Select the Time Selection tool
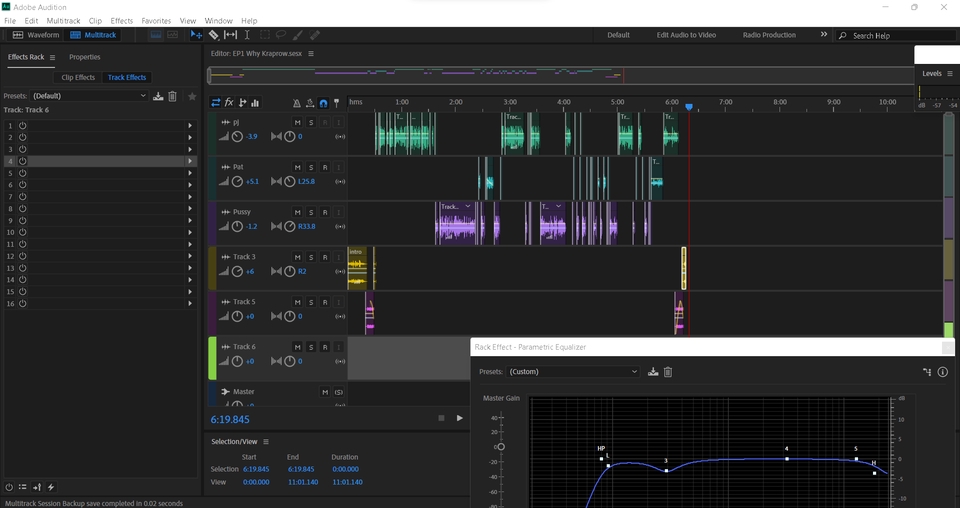 coord(247,35)
